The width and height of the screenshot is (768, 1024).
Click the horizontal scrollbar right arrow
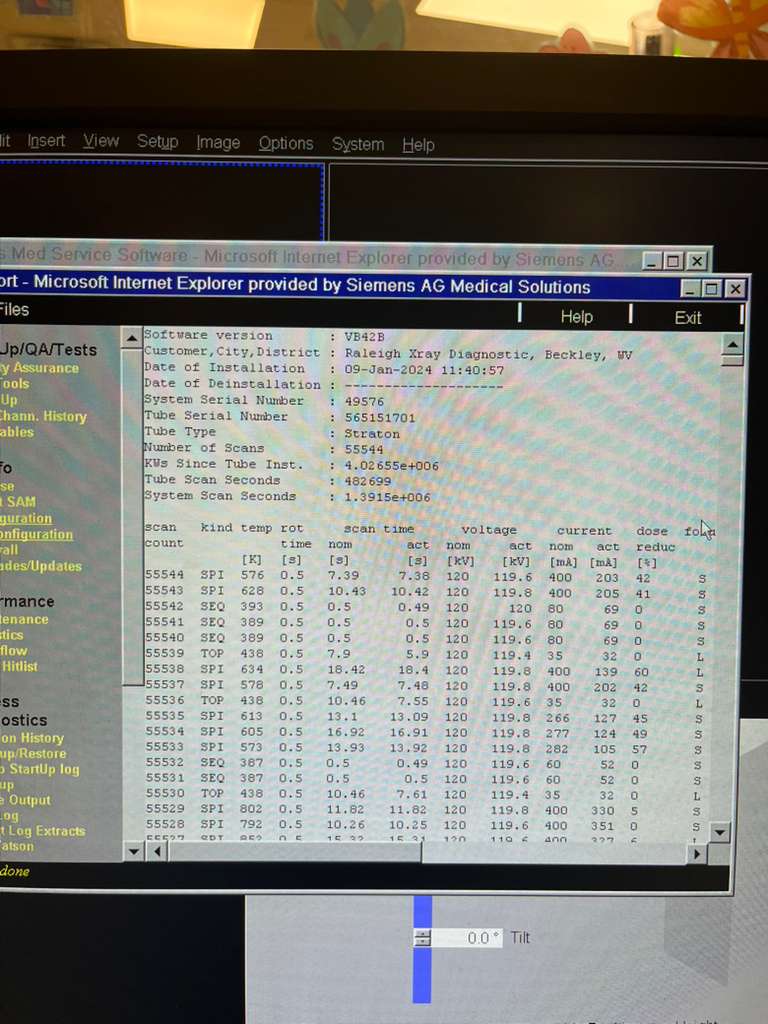click(696, 853)
